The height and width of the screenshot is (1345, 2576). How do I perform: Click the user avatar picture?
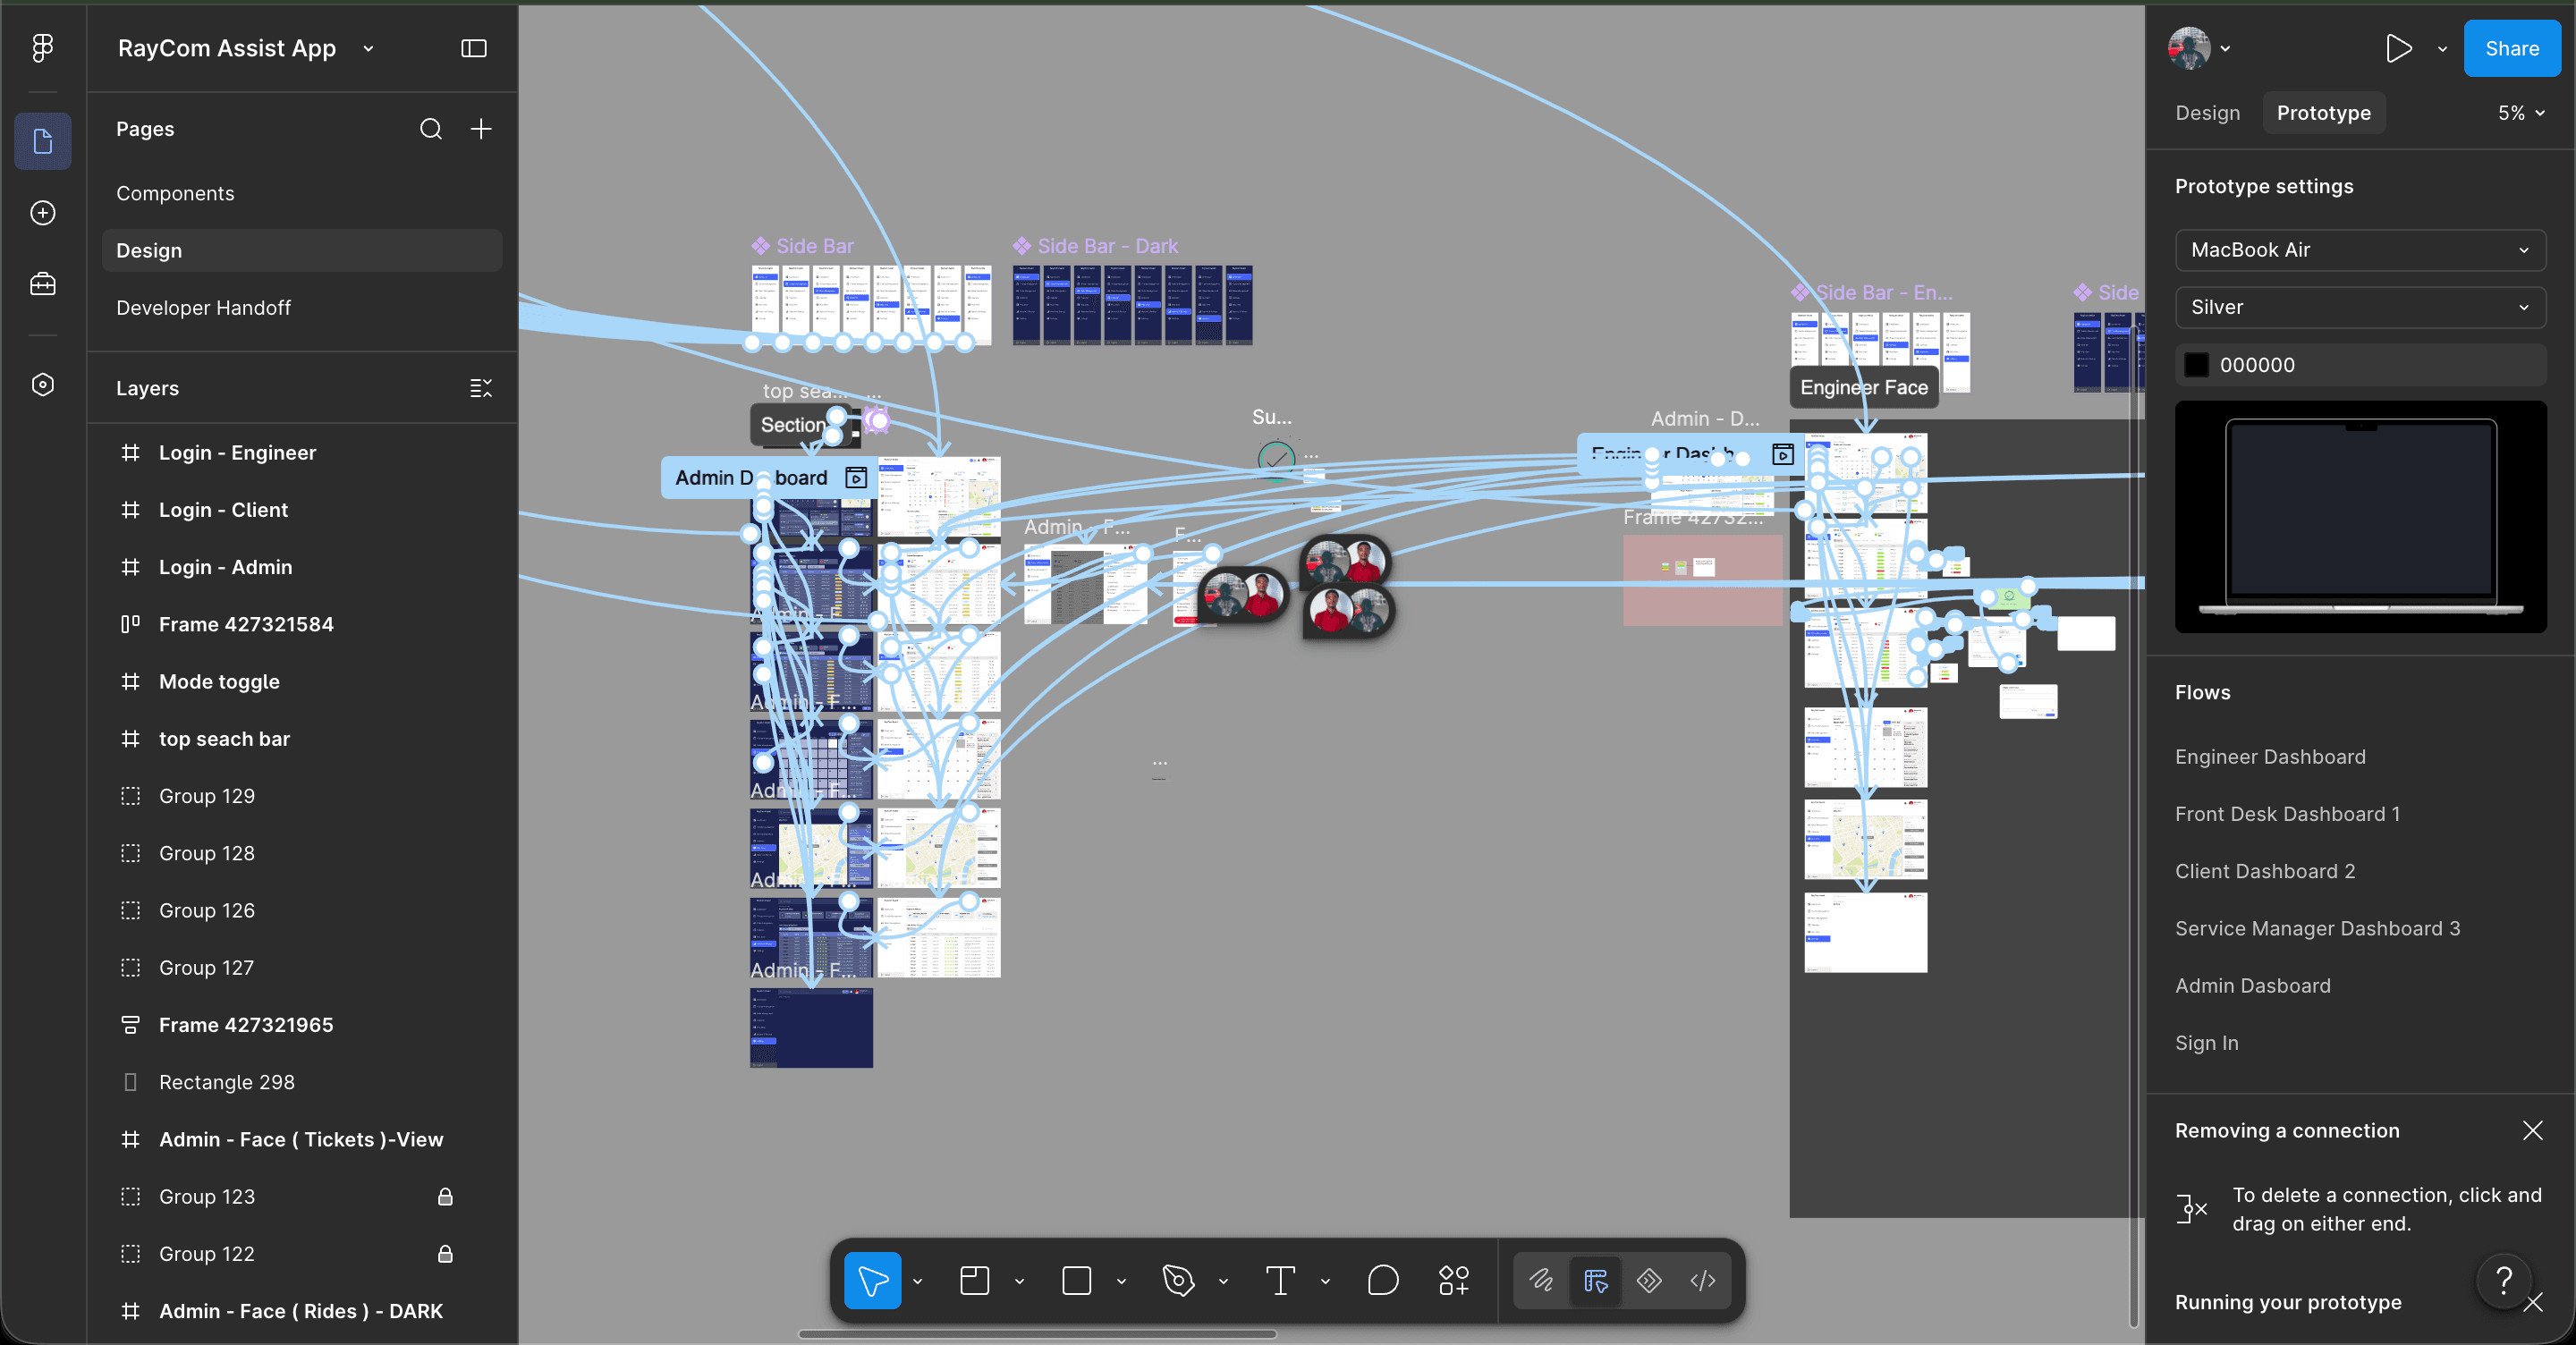pyautogui.click(x=2189, y=48)
